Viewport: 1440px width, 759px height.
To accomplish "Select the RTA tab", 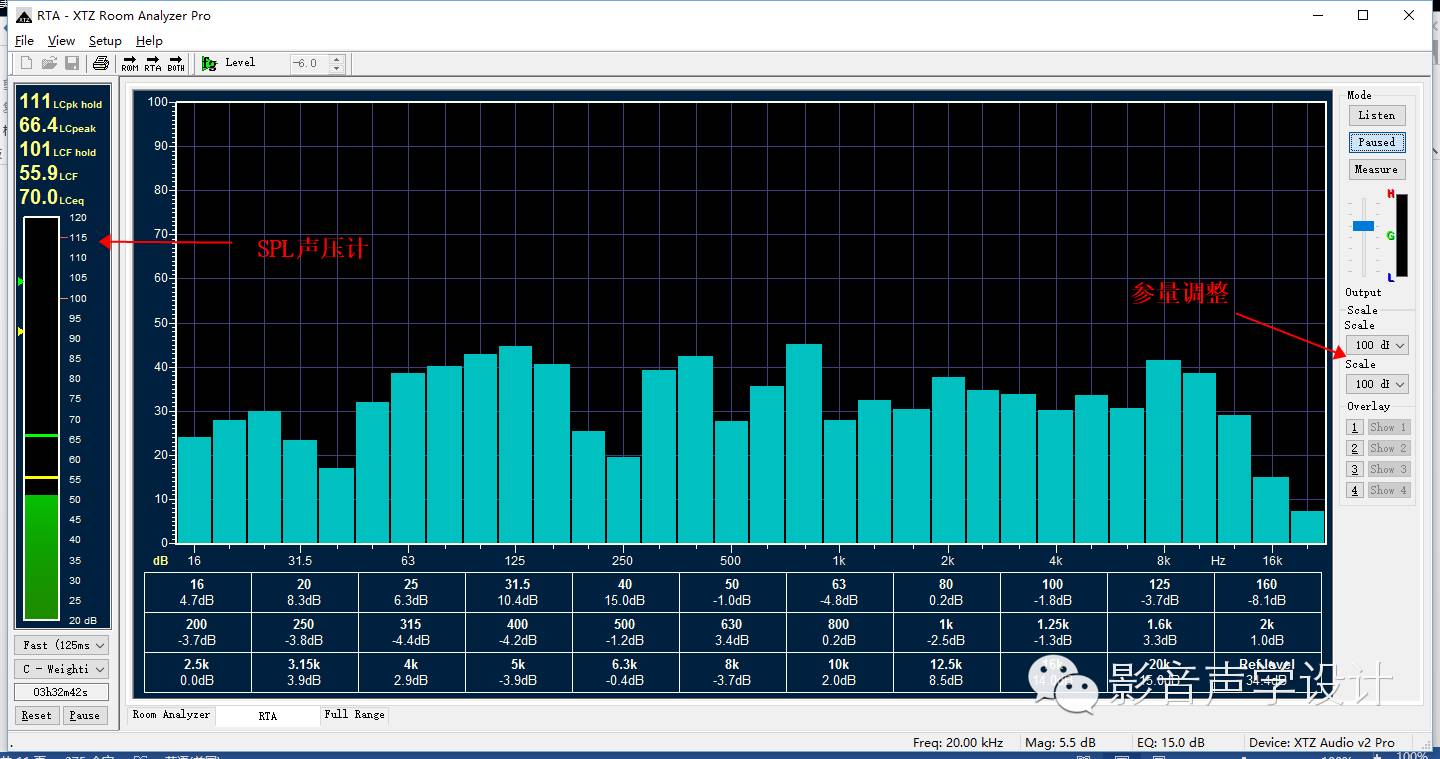I will 268,716.
